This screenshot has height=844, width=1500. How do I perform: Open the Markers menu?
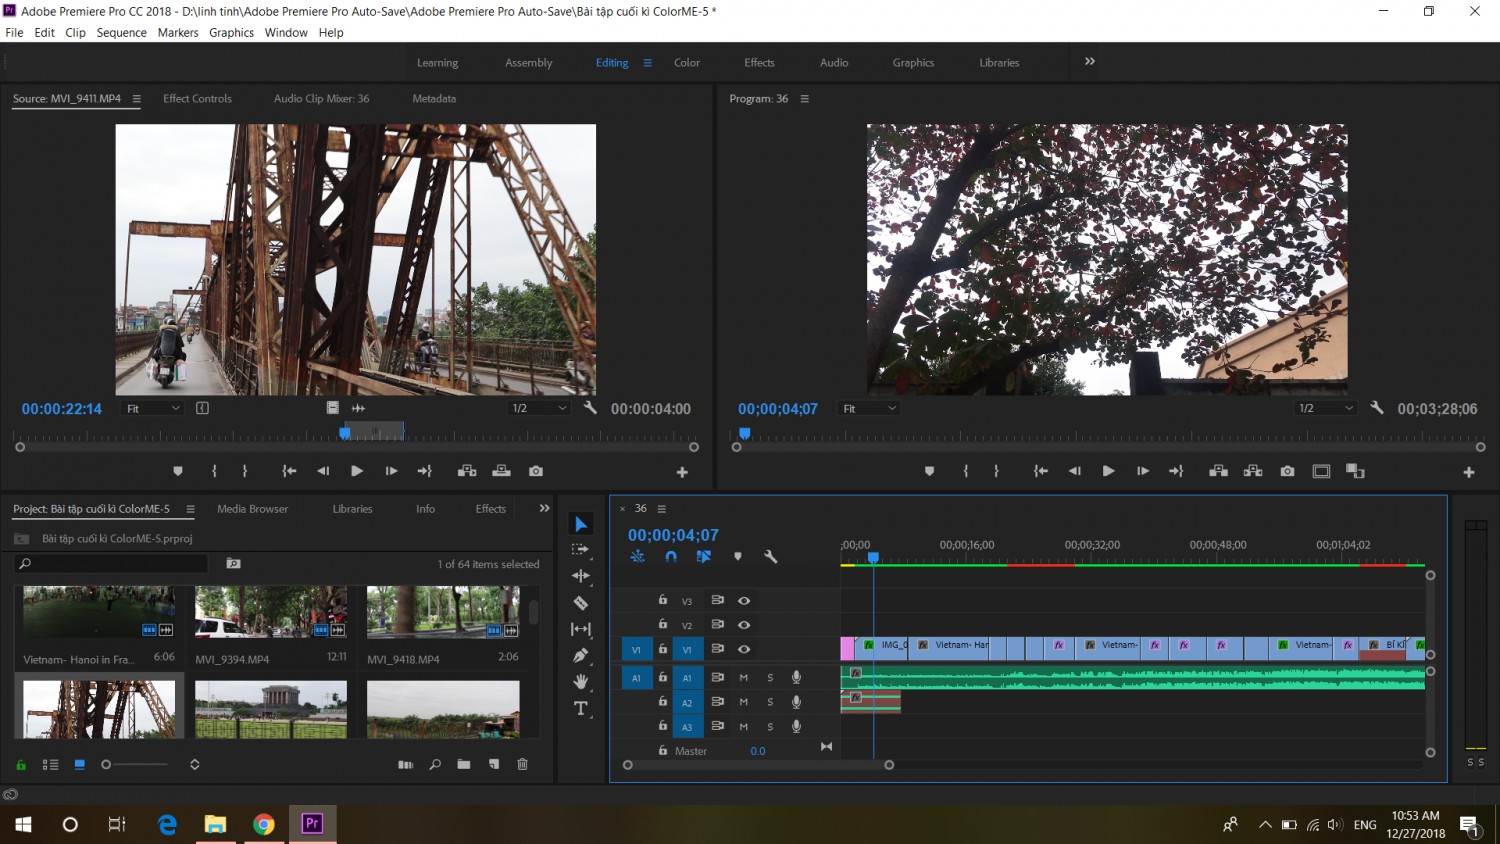click(178, 33)
